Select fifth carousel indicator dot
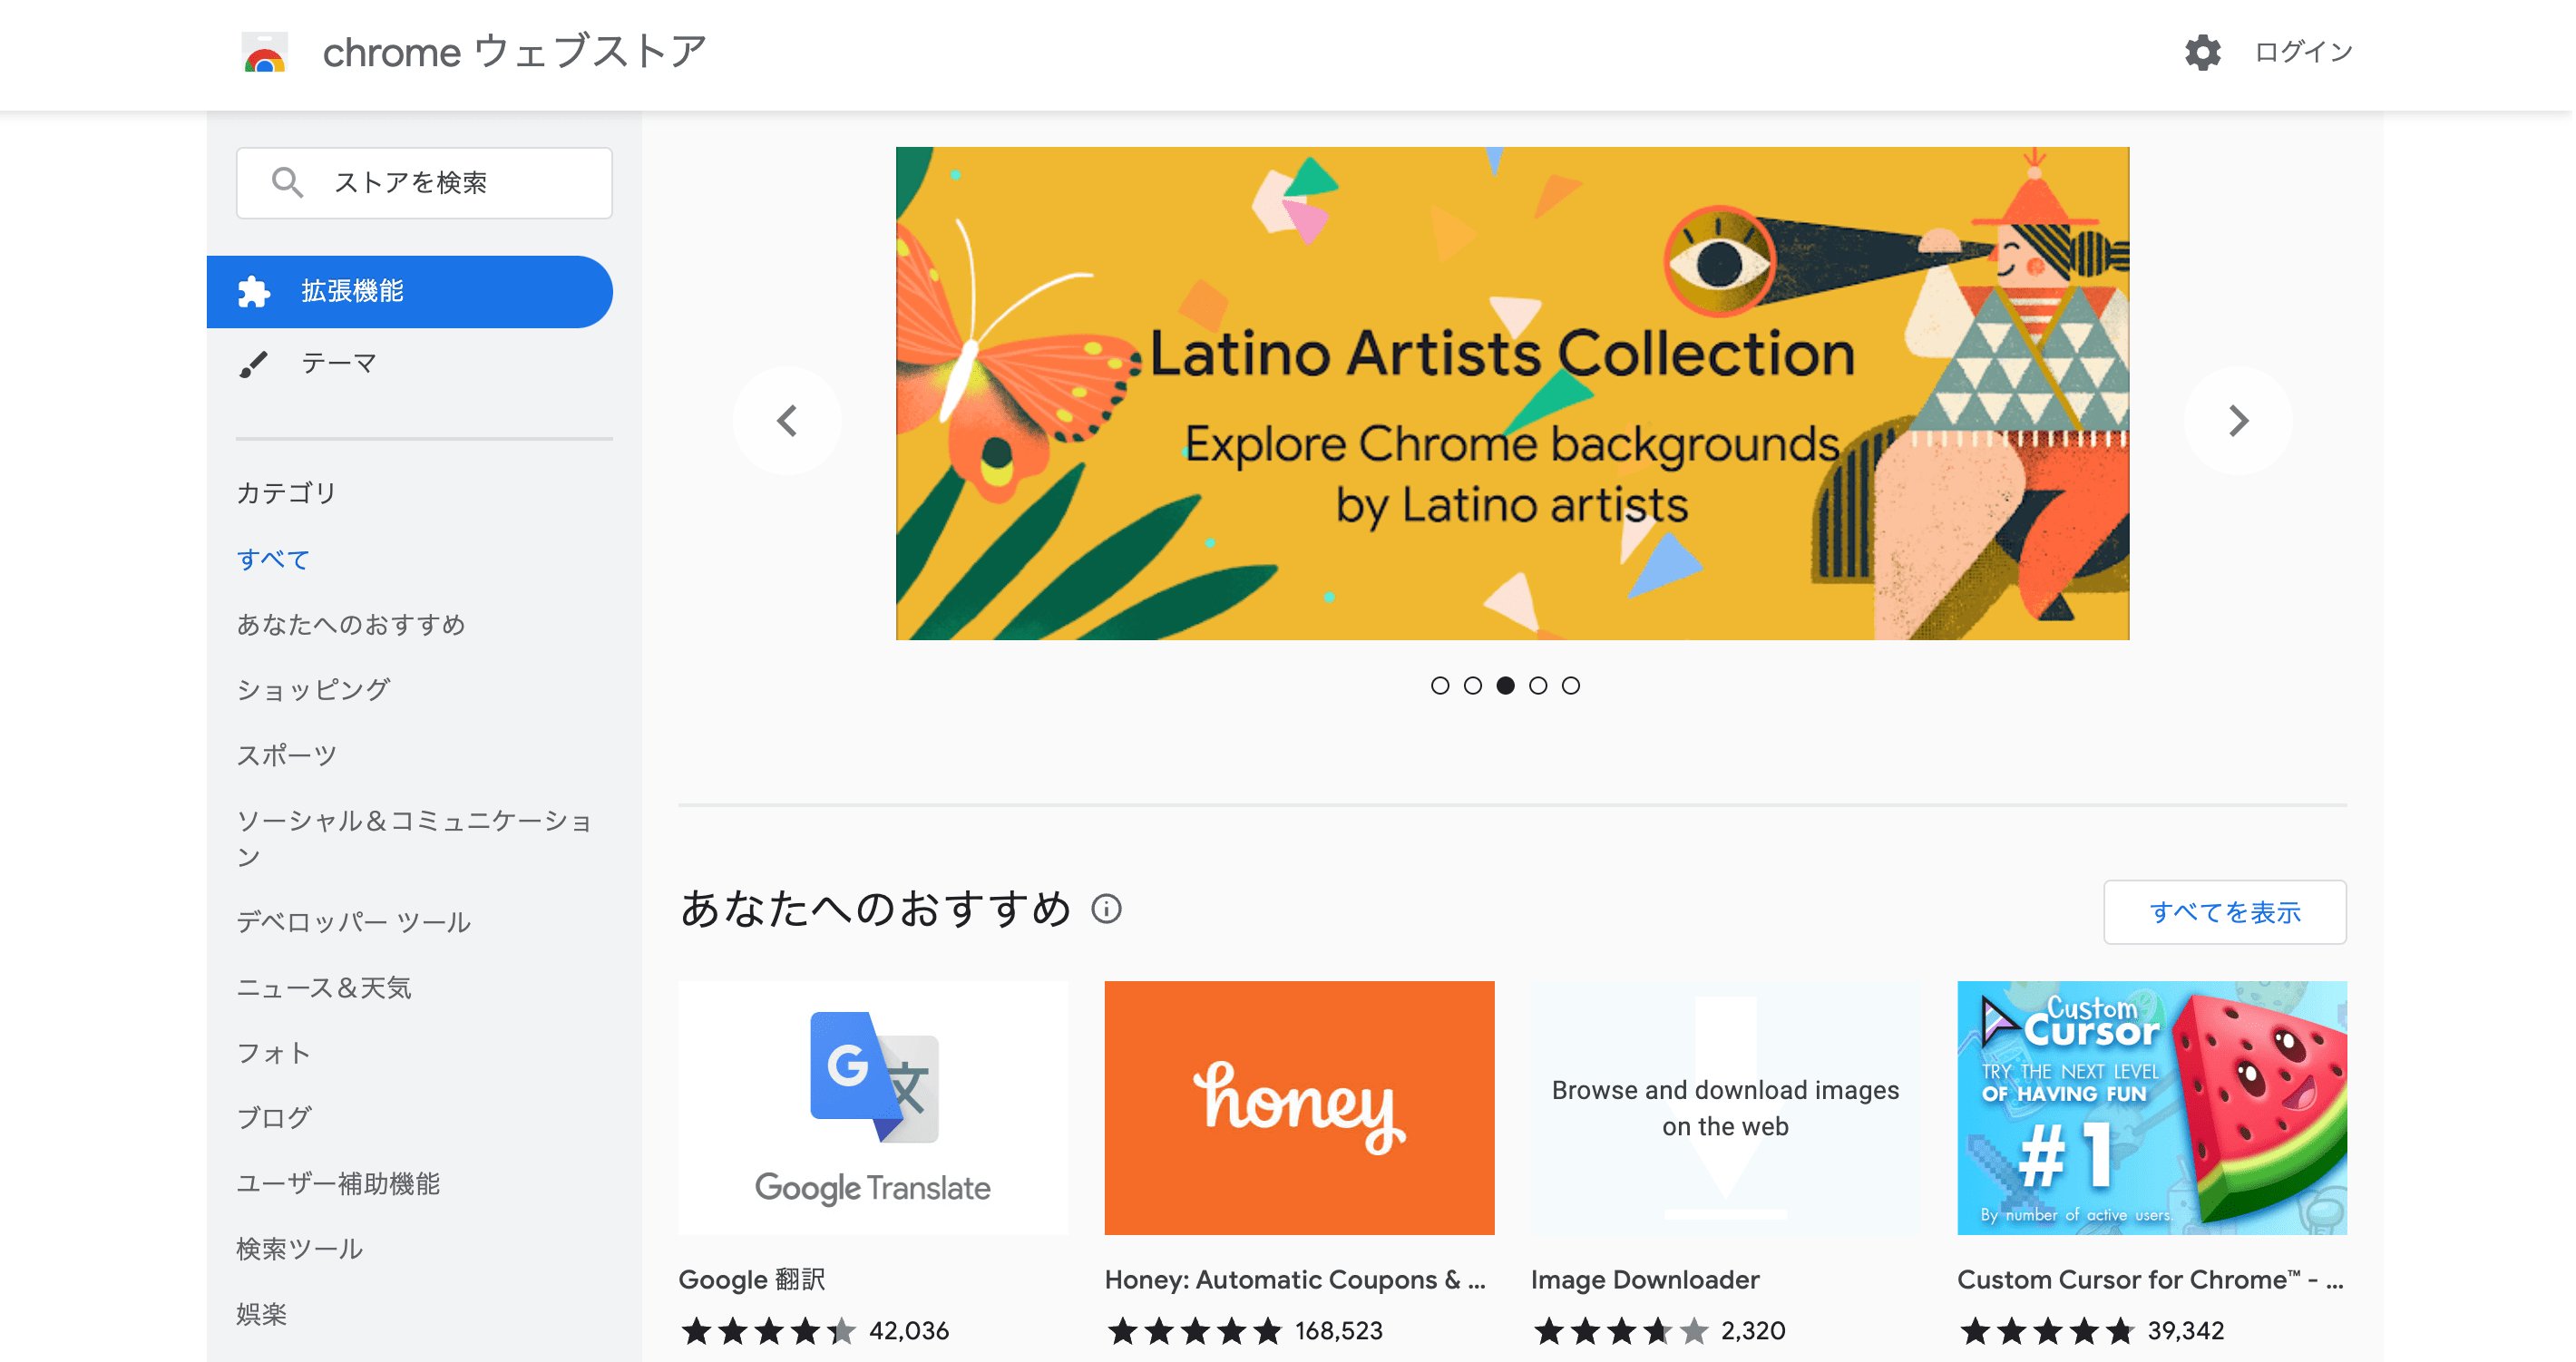The image size is (2576, 1362). 1571,686
